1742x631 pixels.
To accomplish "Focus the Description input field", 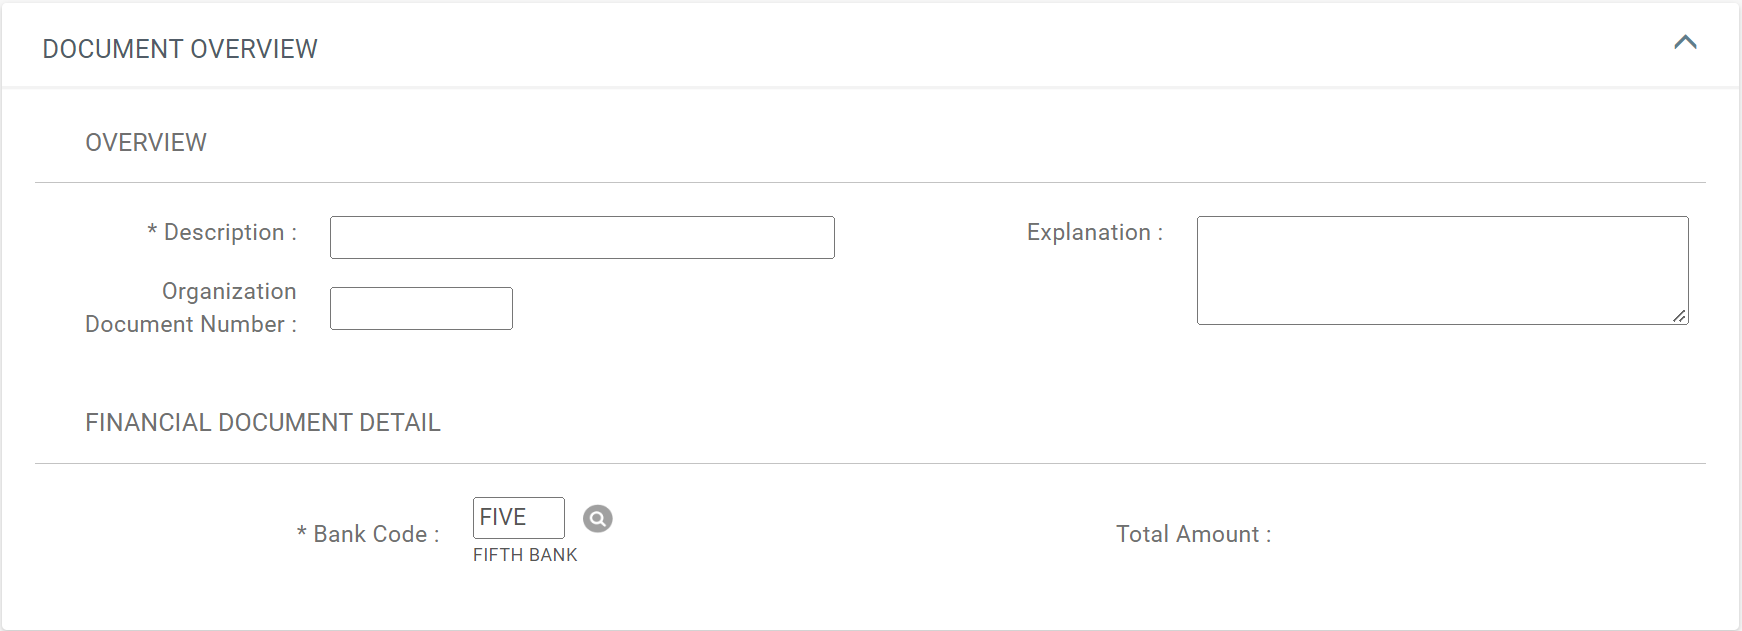I will pos(582,237).
